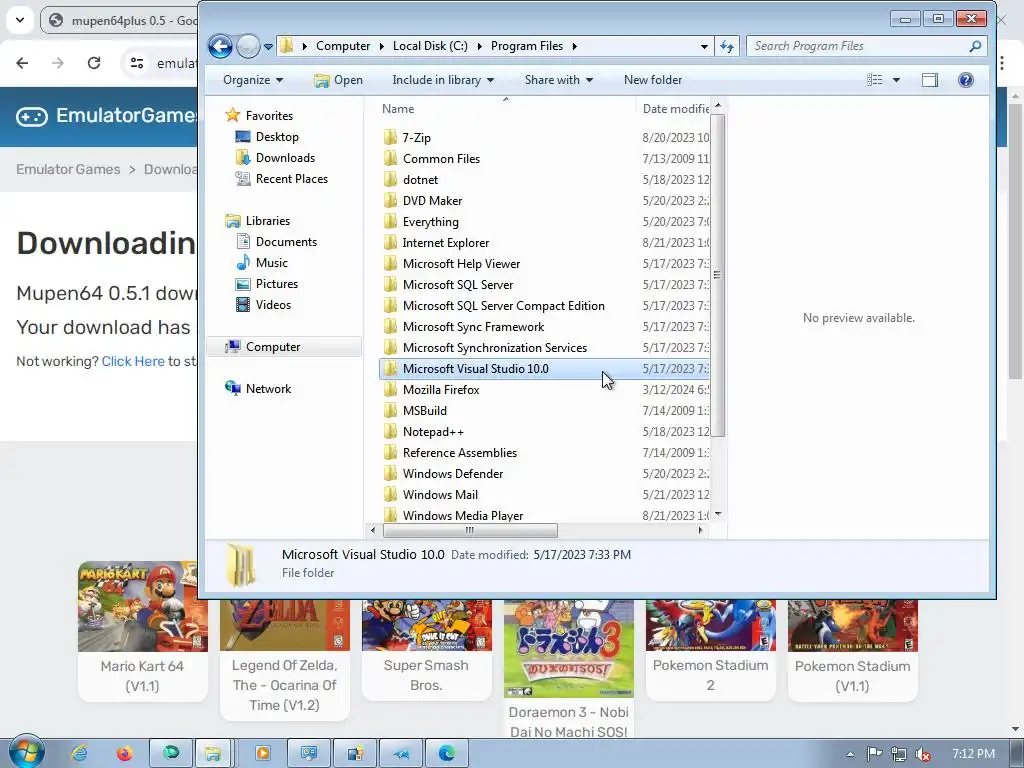Open the Edge browser taskbar icon
The height and width of the screenshot is (768, 1024).
pos(447,754)
